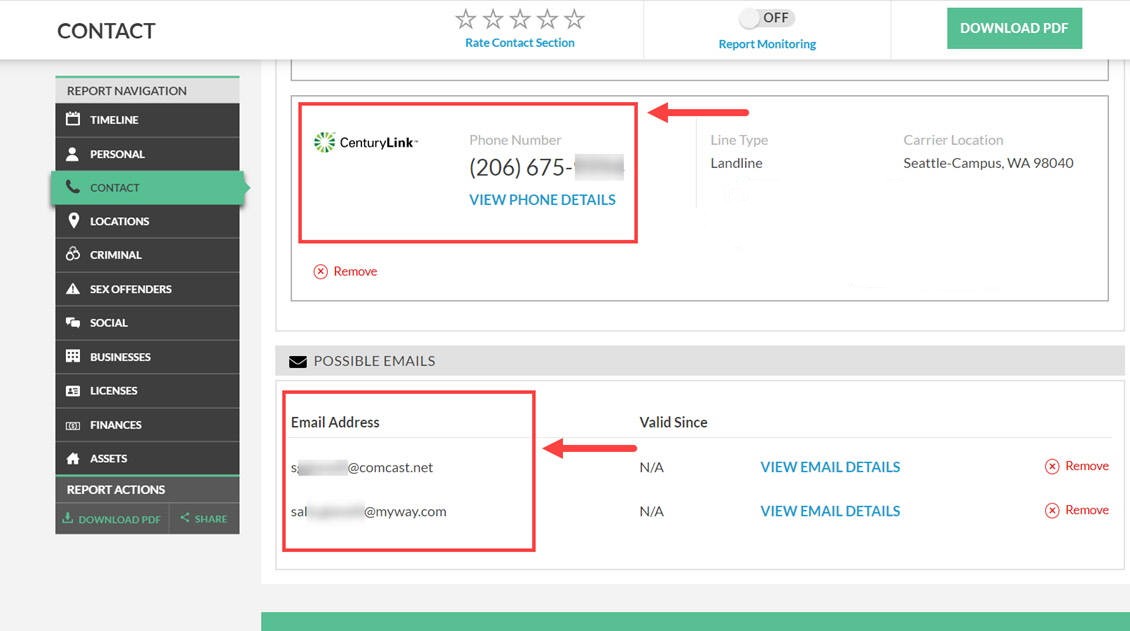The height and width of the screenshot is (631, 1130).
Task: Rate contact section five stars
Action: (574, 19)
